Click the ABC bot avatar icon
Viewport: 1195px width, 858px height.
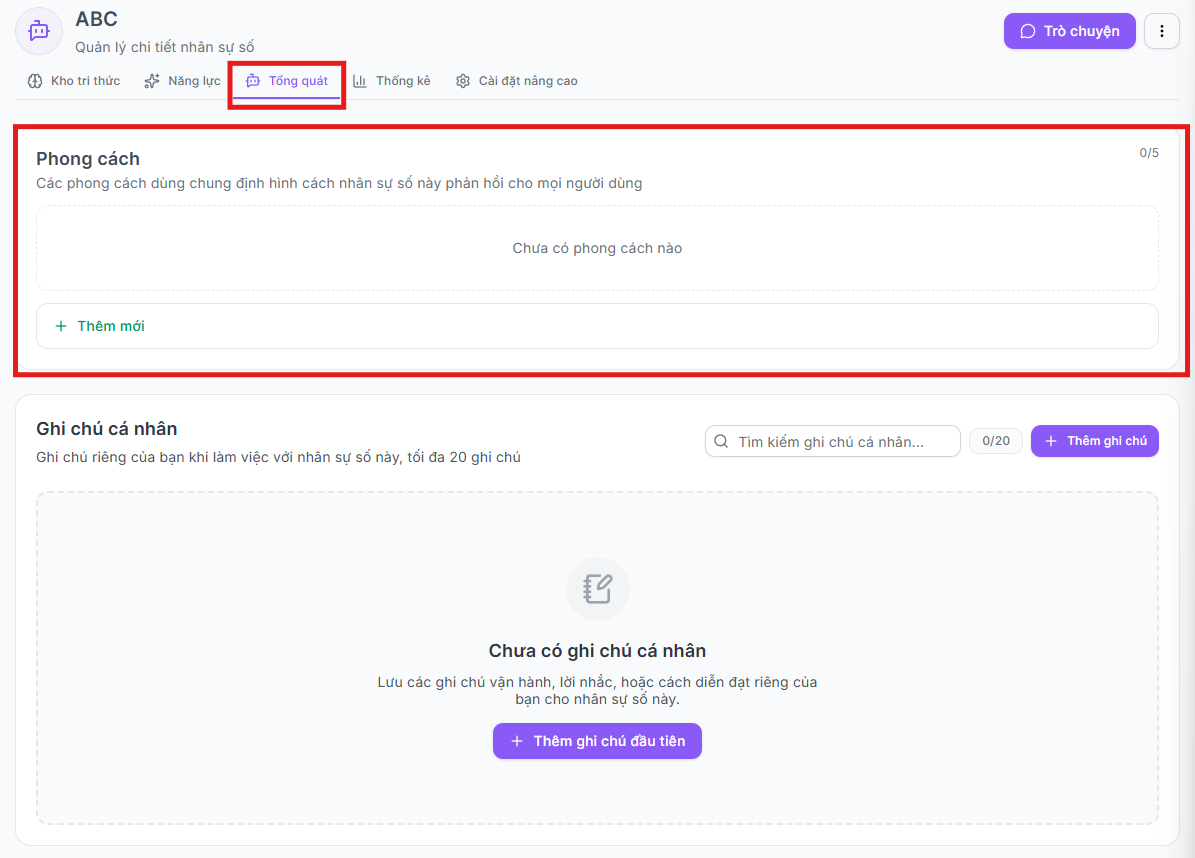pos(39,31)
